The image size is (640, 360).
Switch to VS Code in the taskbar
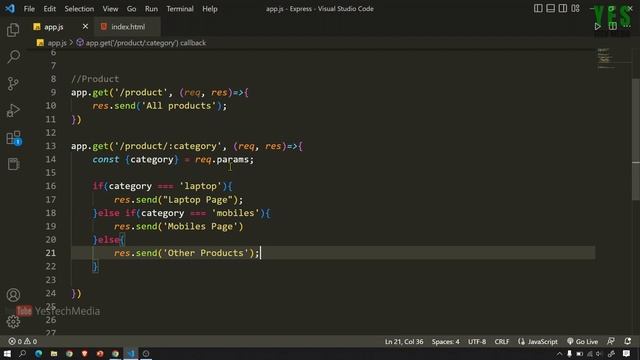pyautogui.click(x=131, y=353)
